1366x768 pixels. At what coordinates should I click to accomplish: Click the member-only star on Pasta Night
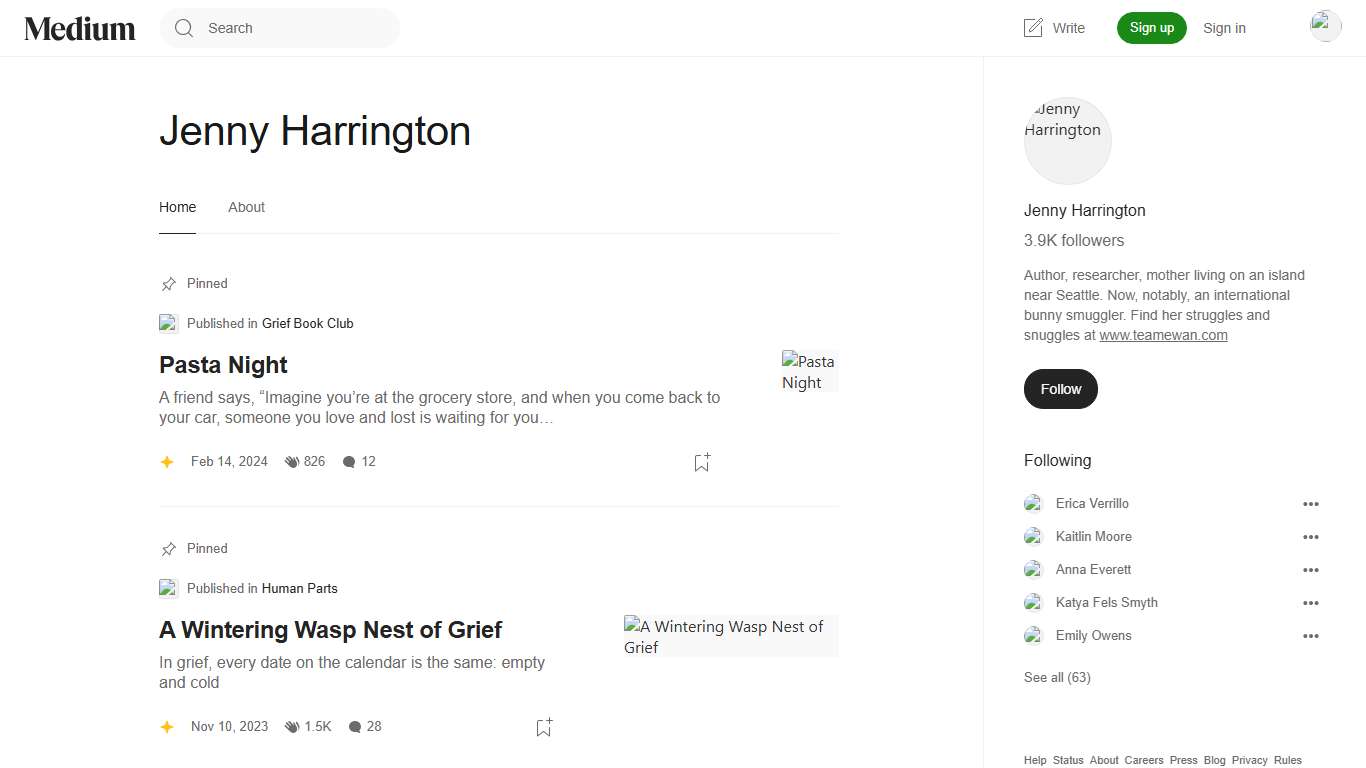[x=167, y=461]
